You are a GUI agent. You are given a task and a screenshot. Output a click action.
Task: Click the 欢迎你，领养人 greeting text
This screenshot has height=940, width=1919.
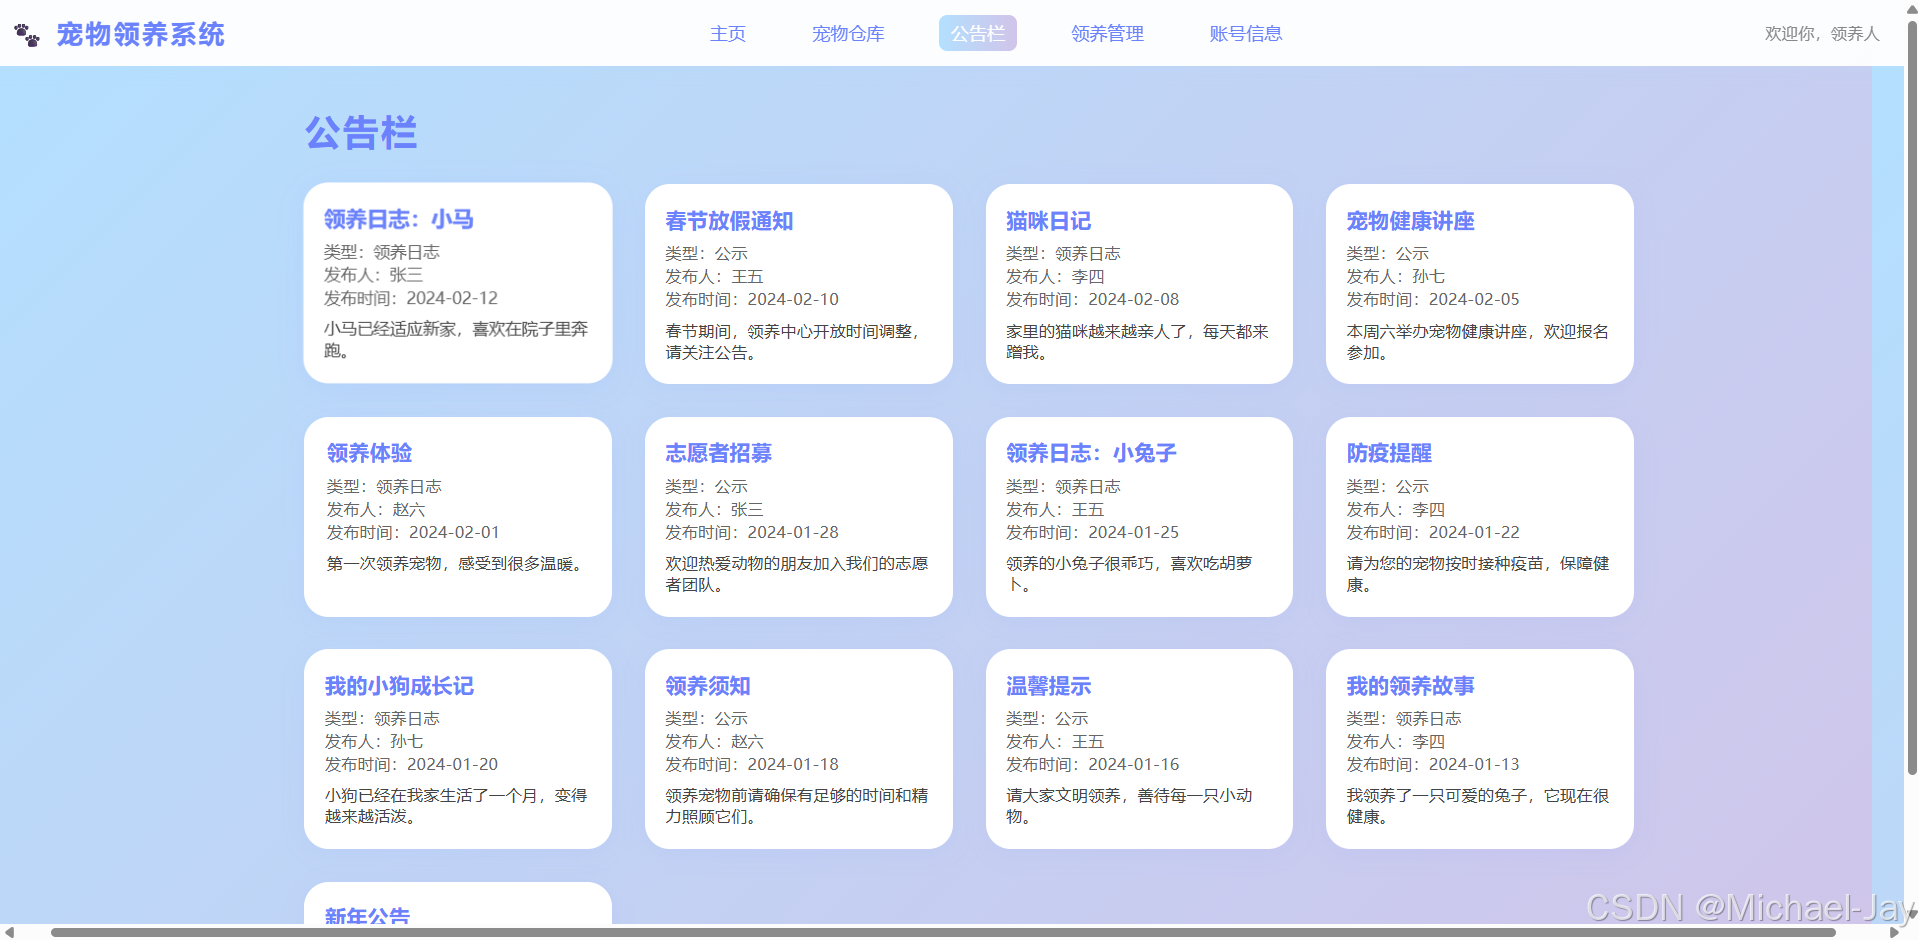[1822, 34]
